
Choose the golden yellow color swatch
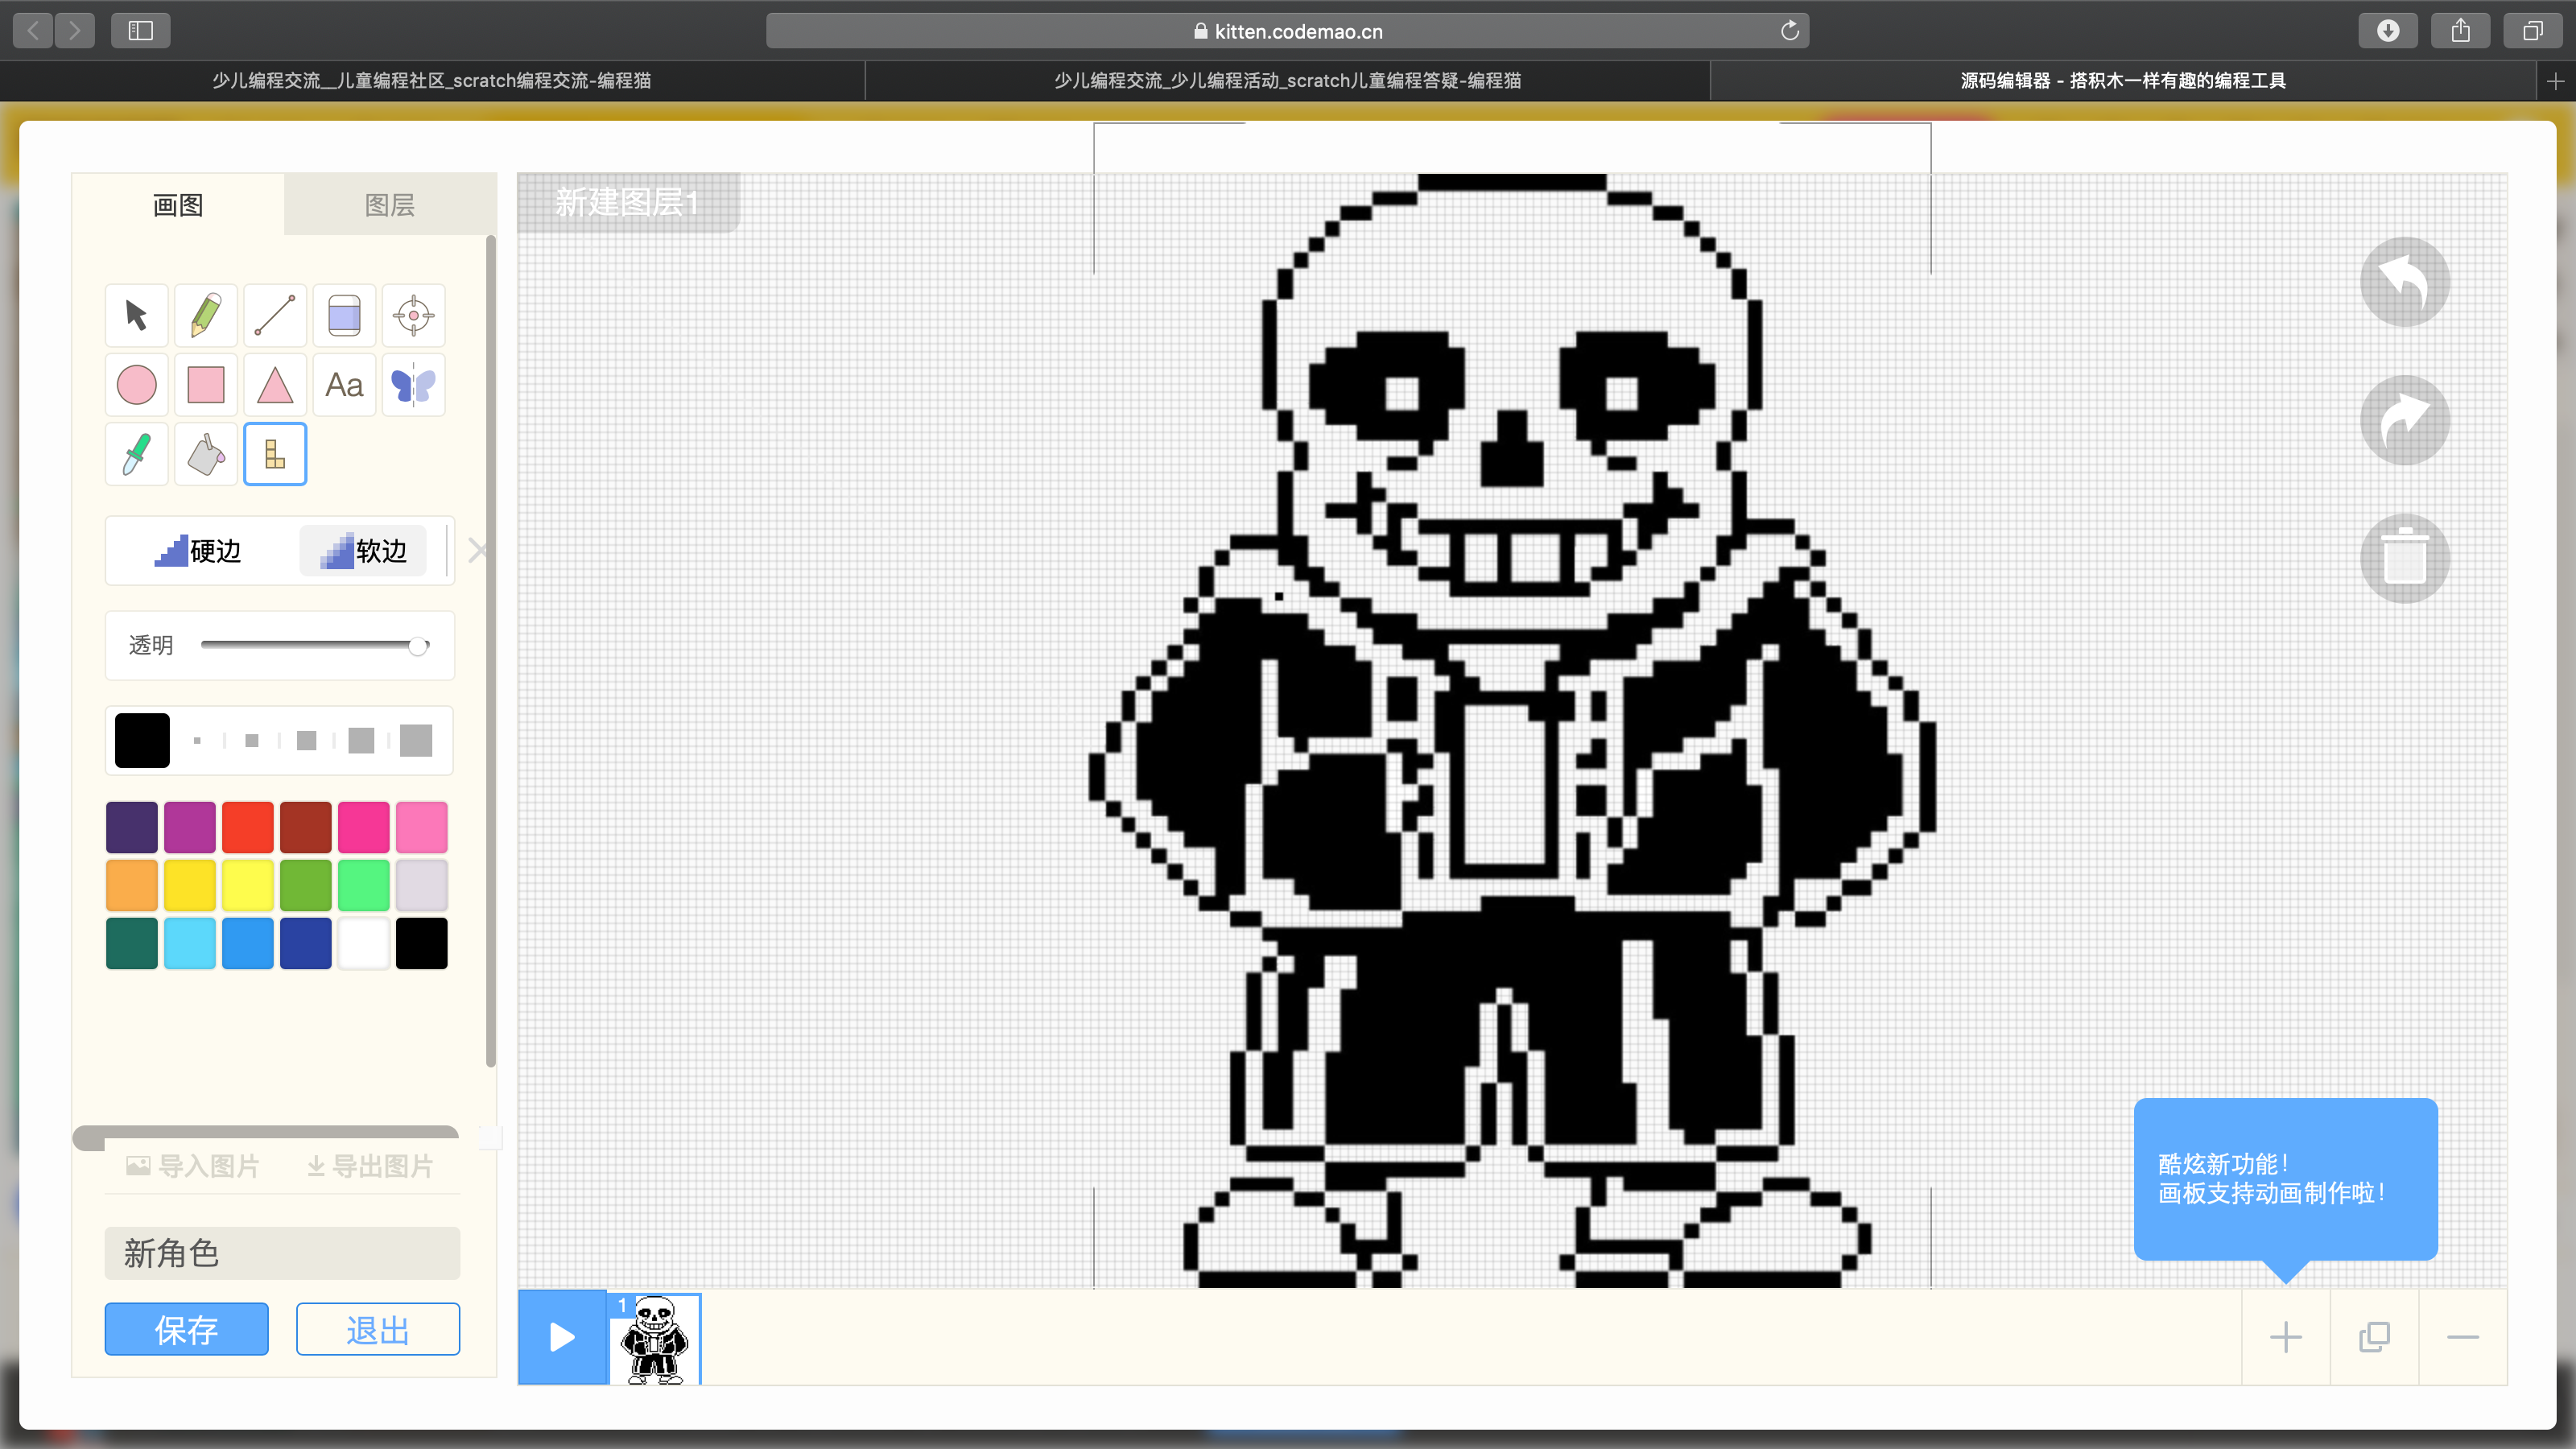(190, 886)
